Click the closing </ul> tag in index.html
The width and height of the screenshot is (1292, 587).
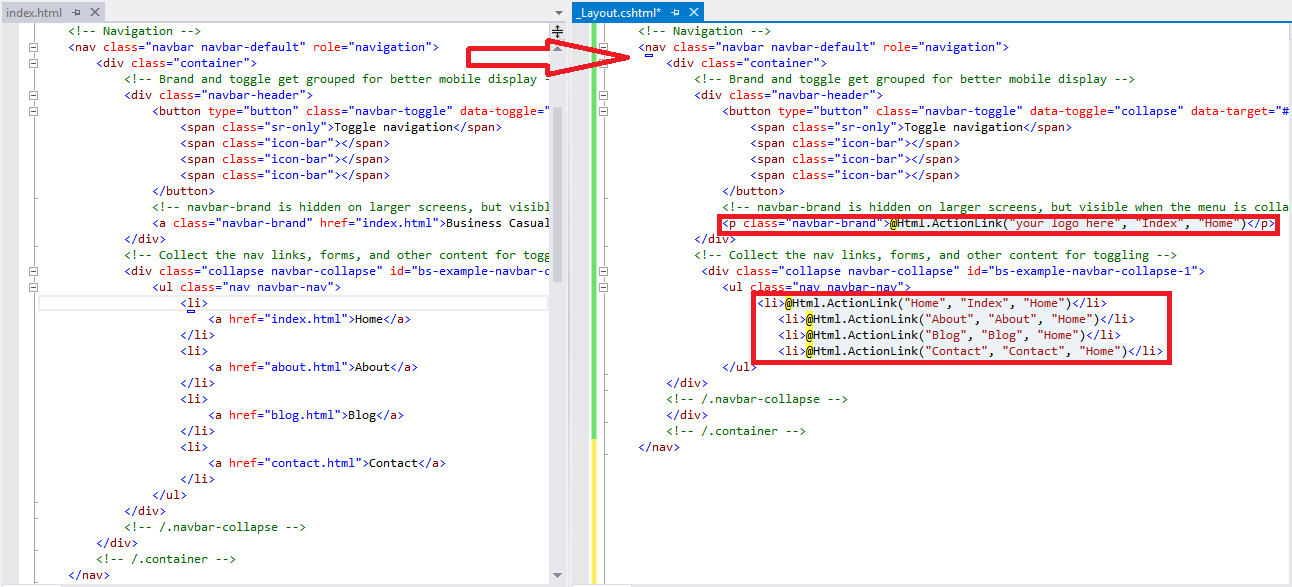pos(169,495)
